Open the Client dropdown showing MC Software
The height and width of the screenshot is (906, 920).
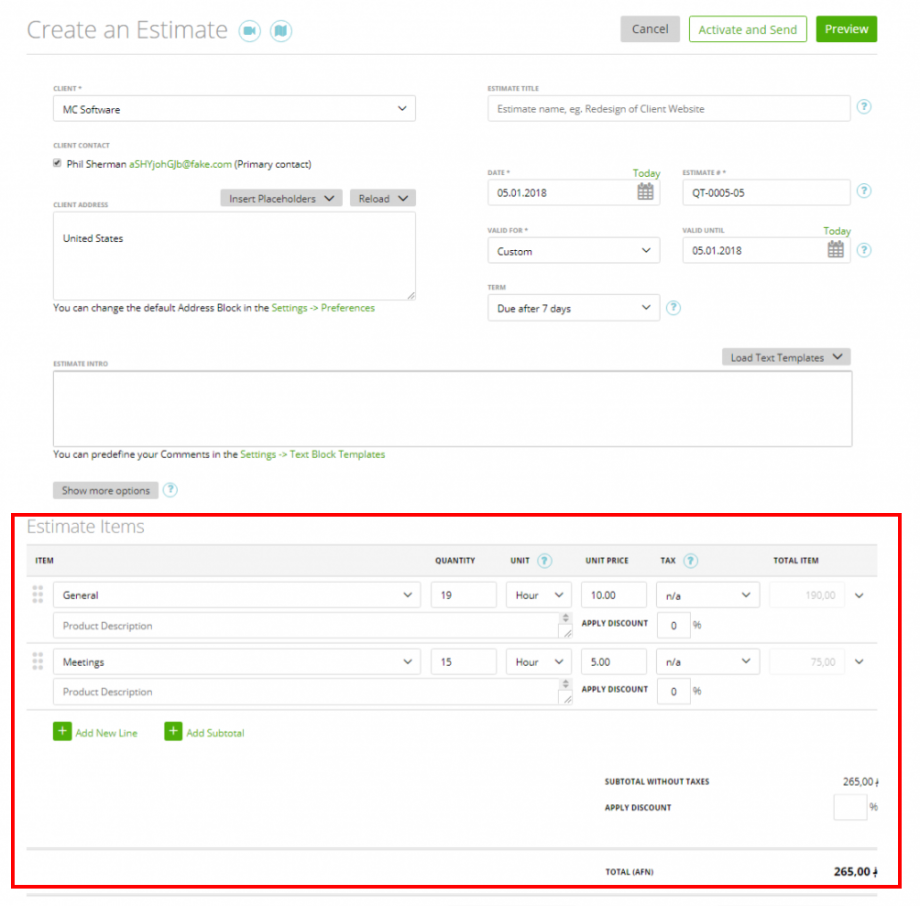(233, 108)
